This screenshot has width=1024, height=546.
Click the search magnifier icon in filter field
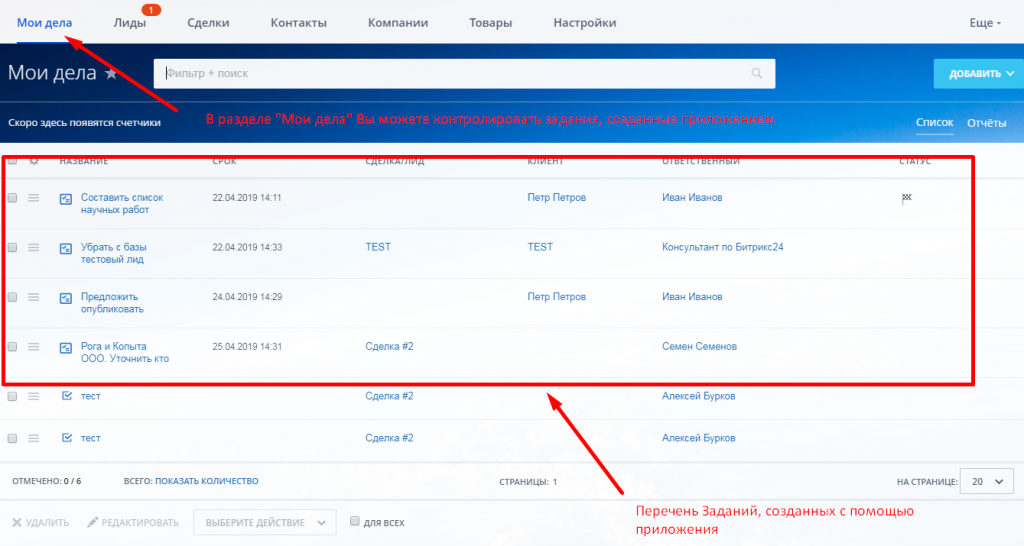click(x=757, y=73)
